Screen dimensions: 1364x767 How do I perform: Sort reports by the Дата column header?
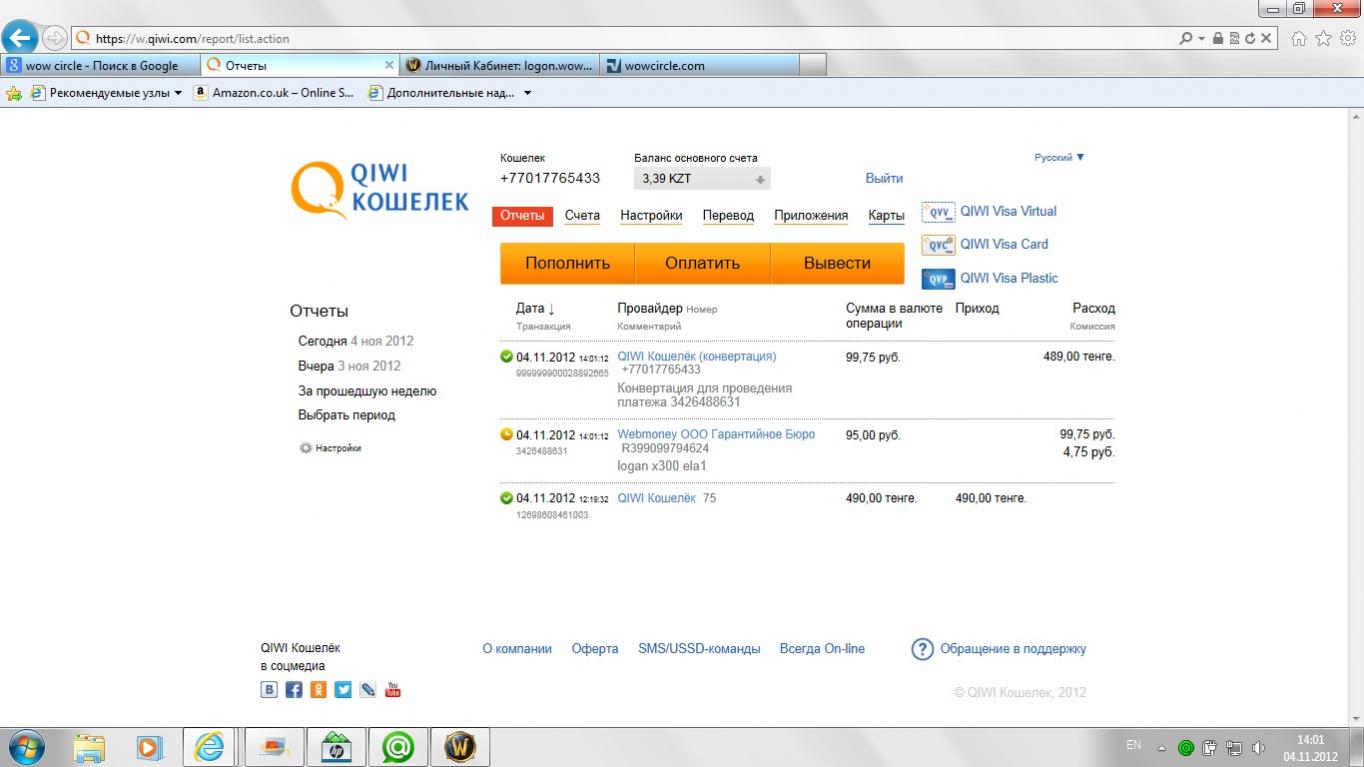pyautogui.click(x=535, y=308)
